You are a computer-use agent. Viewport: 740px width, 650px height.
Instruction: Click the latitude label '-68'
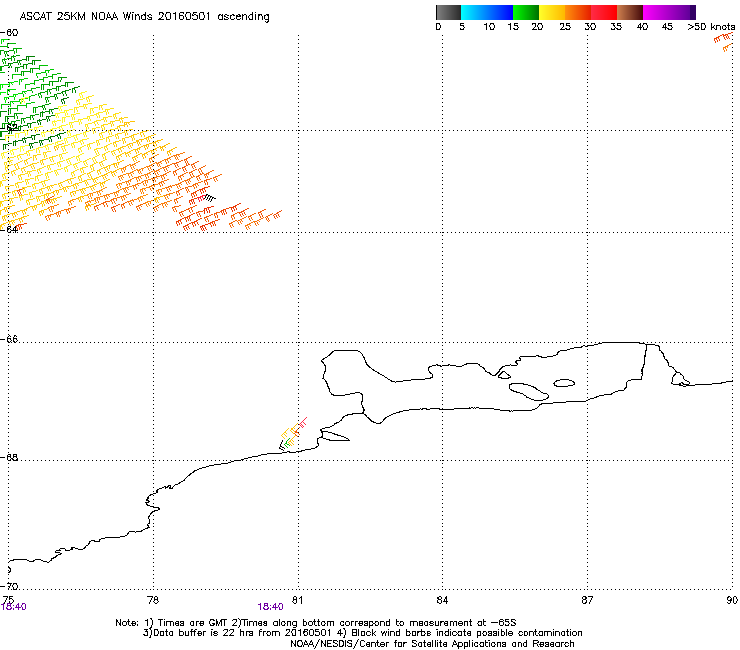pos(10,457)
